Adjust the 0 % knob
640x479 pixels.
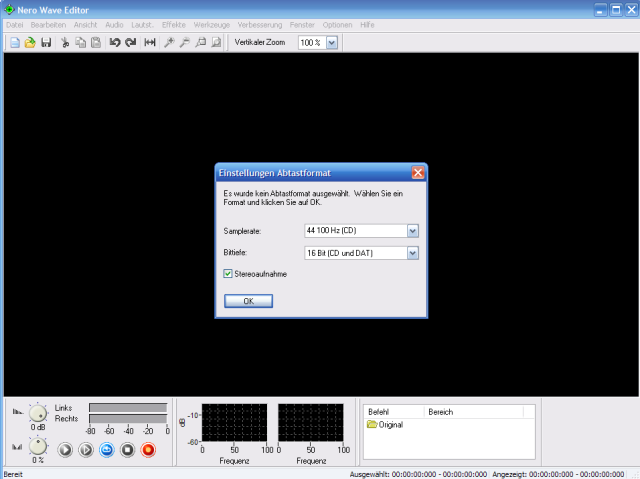38,446
